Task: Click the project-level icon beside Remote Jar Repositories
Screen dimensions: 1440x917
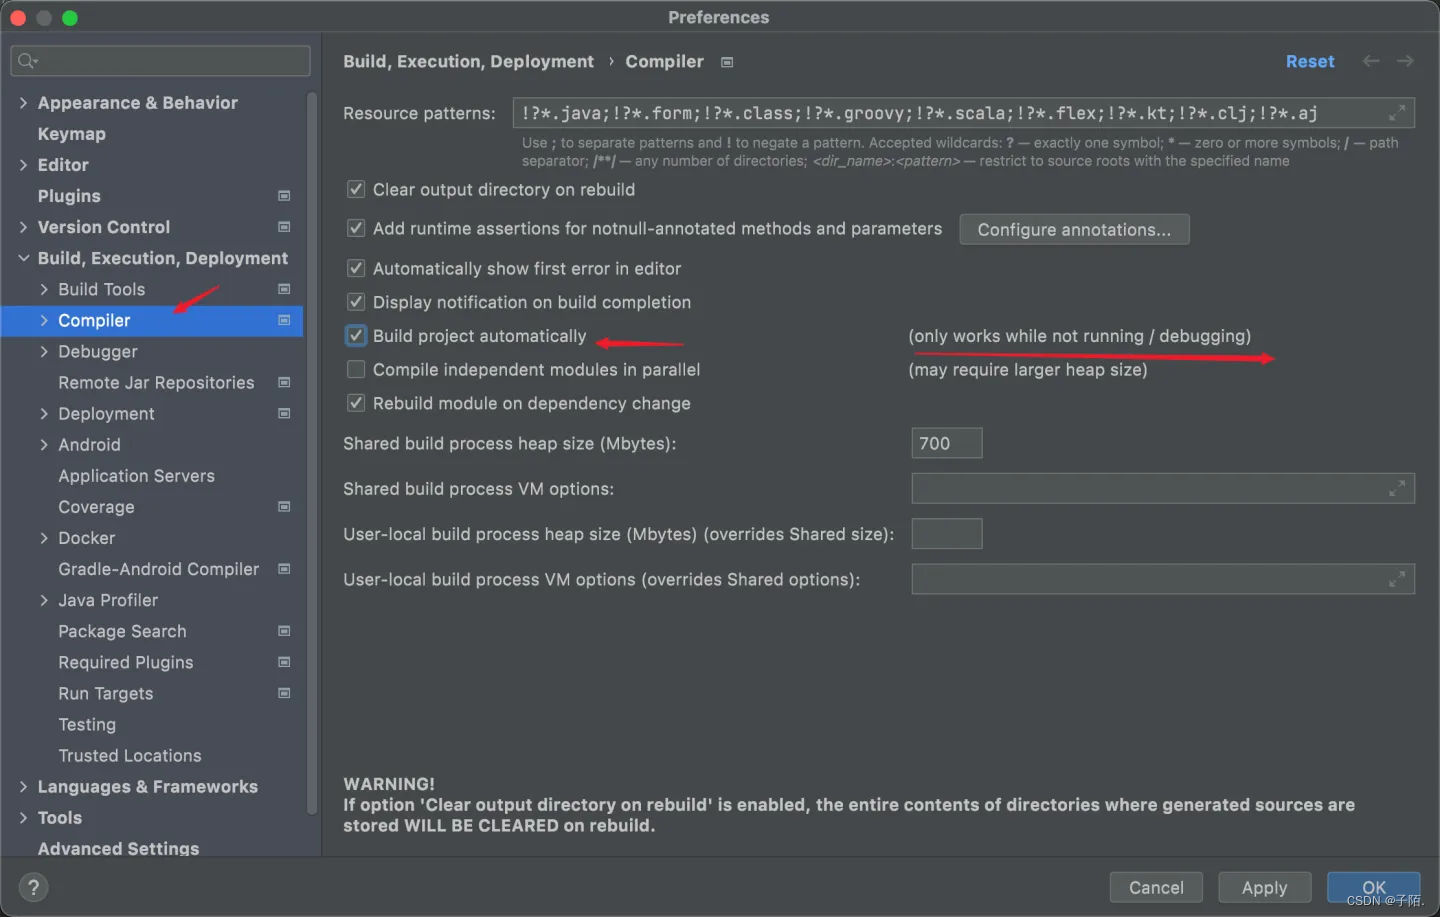Action: point(284,382)
